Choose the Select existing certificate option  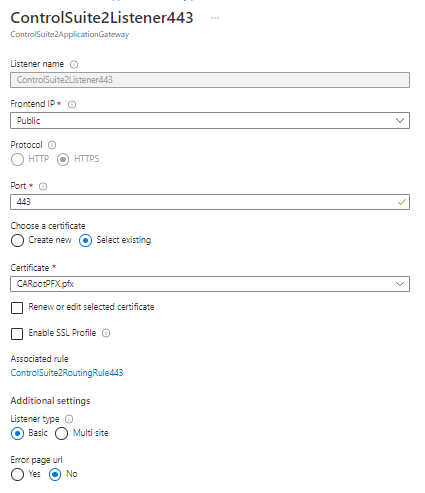pyautogui.click(x=85, y=240)
